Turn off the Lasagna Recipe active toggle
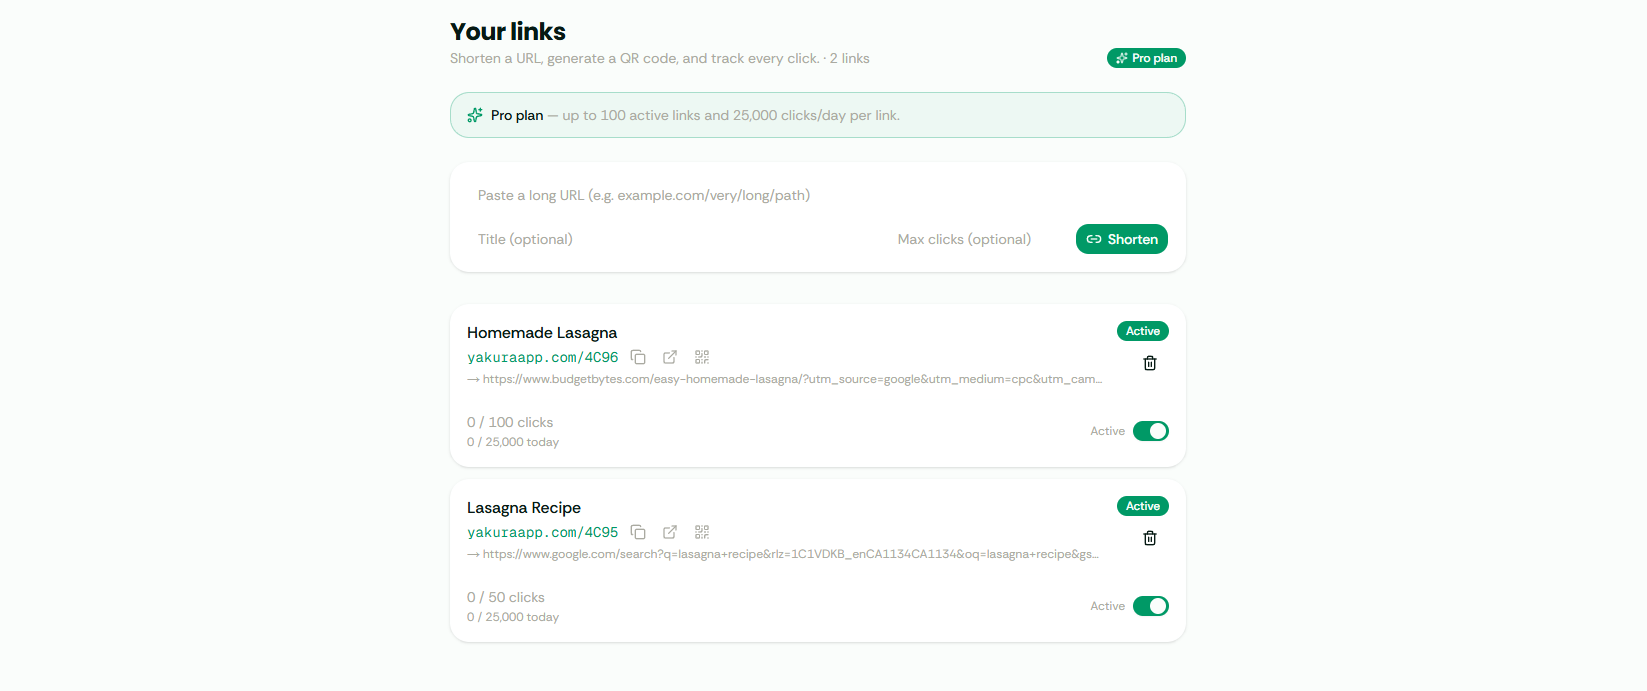 [x=1151, y=606]
